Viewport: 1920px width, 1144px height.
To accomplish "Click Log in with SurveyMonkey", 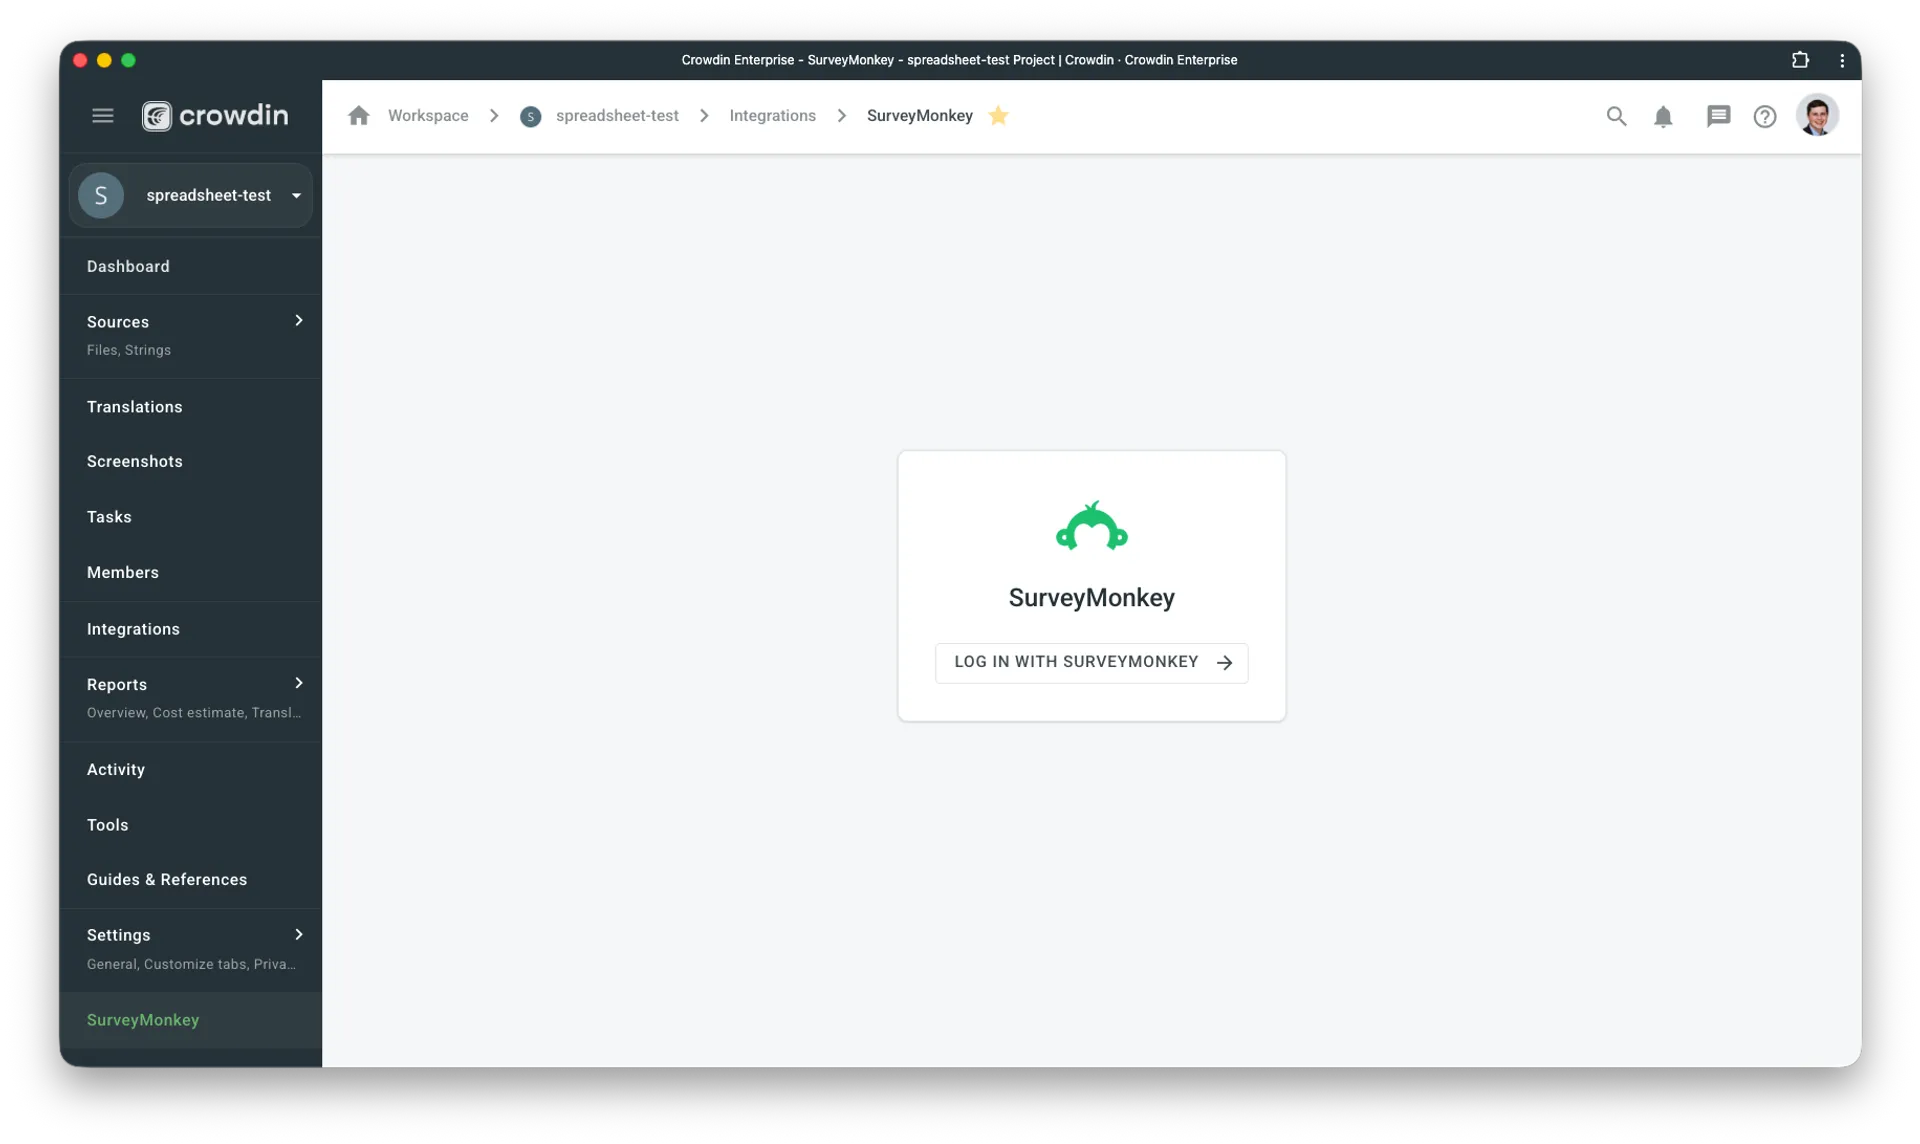I will point(1091,662).
